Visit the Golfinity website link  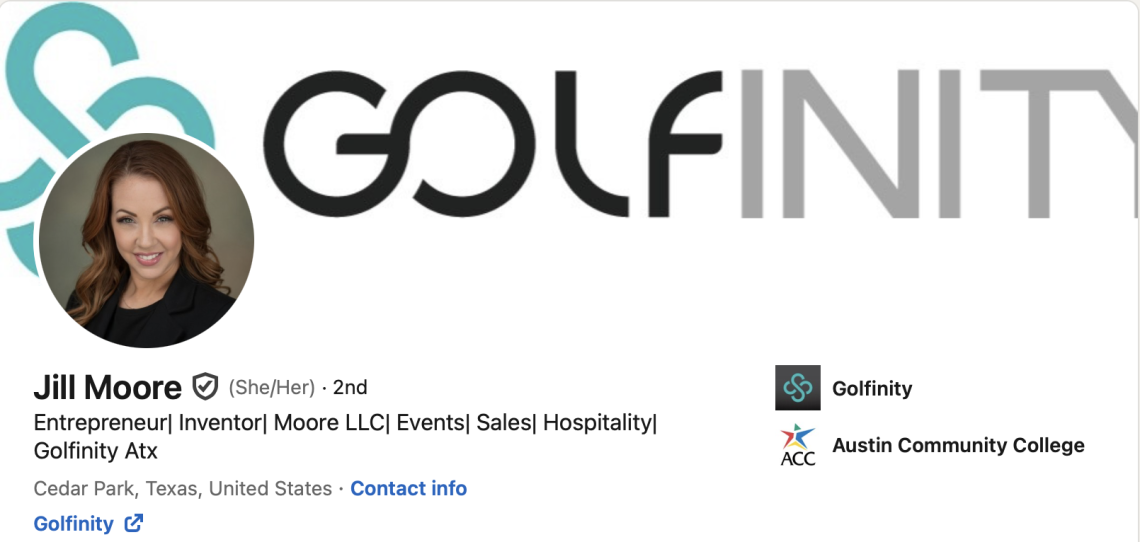coord(74,524)
